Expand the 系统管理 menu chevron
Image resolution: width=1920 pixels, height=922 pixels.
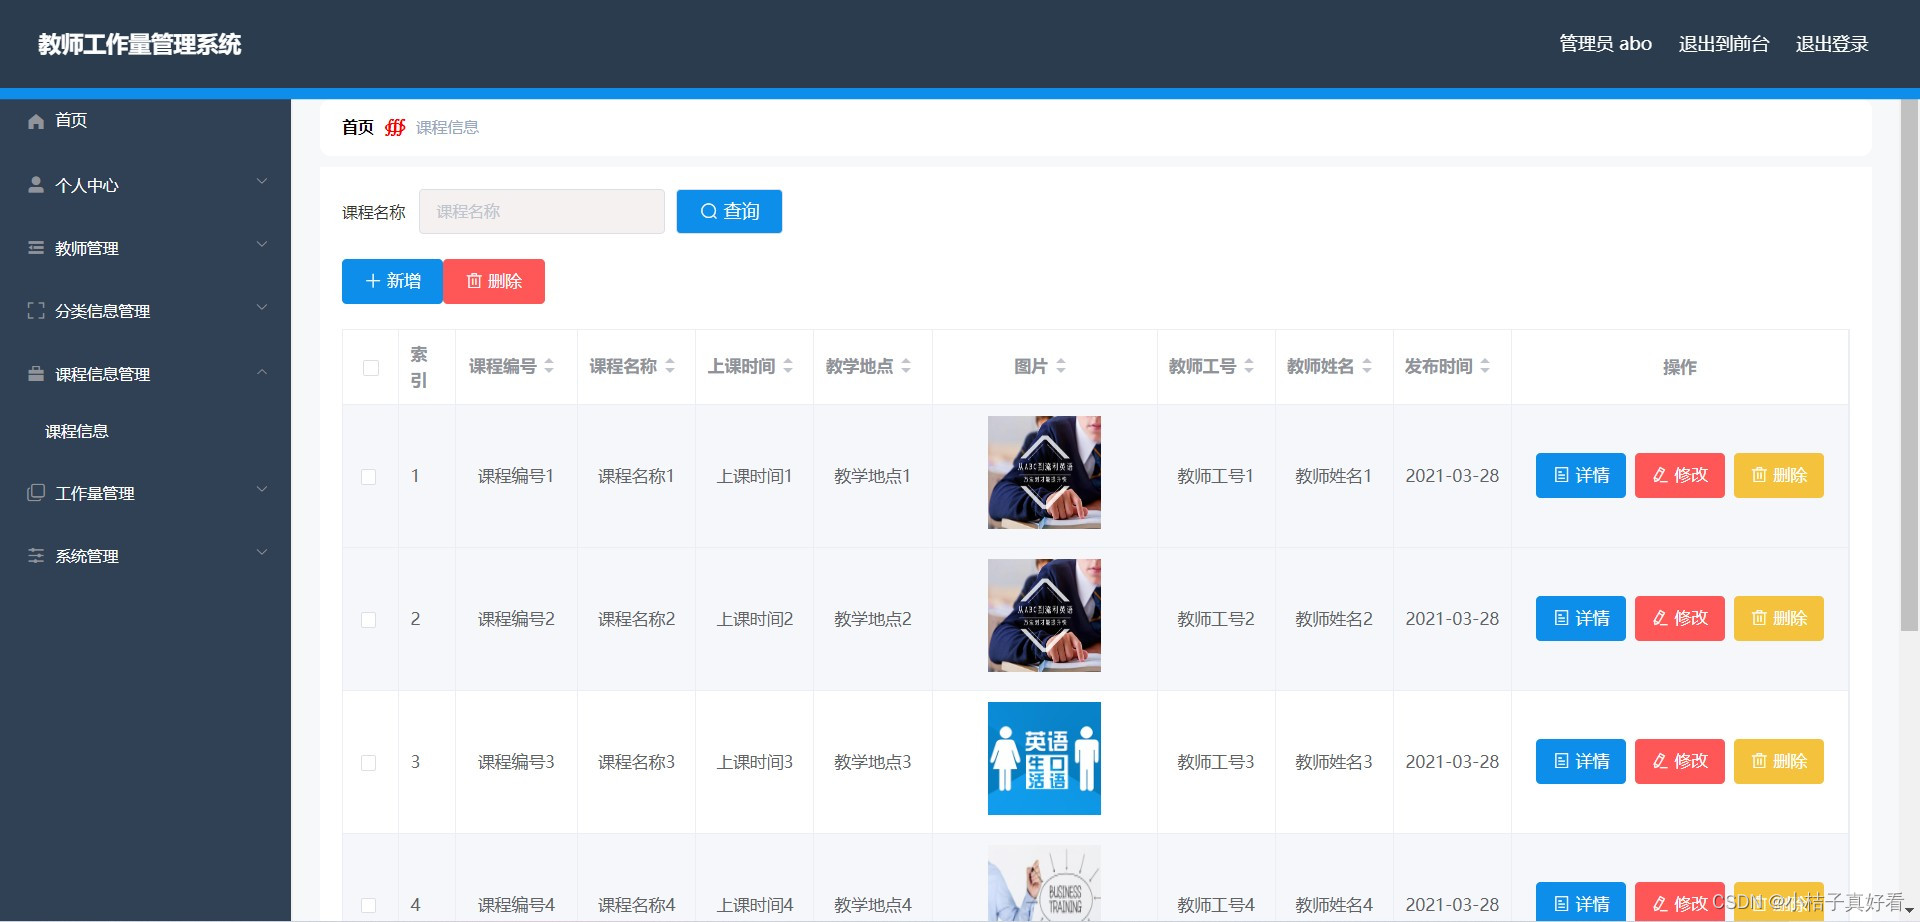(x=262, y=552)
